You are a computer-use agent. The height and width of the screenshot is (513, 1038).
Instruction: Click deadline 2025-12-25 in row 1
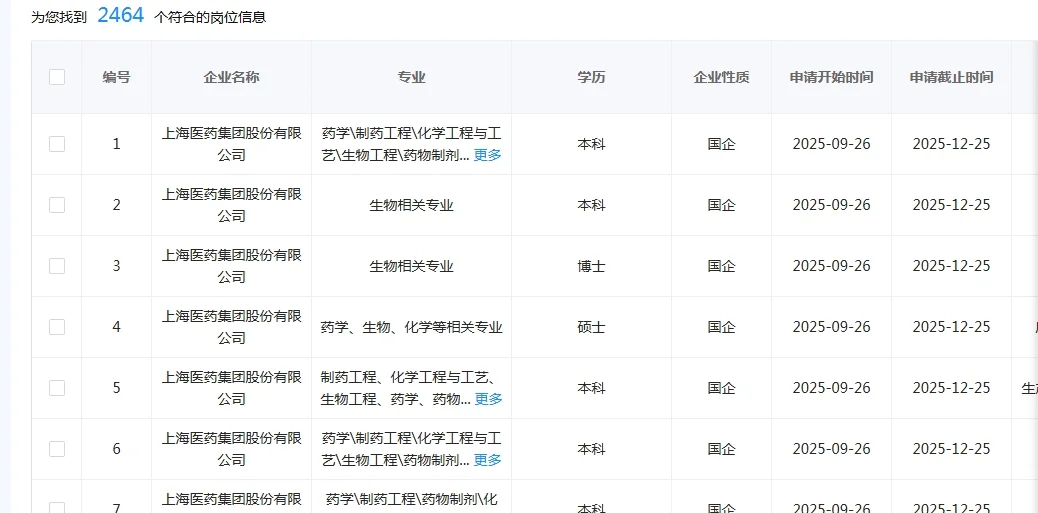(x=951, y=144)
